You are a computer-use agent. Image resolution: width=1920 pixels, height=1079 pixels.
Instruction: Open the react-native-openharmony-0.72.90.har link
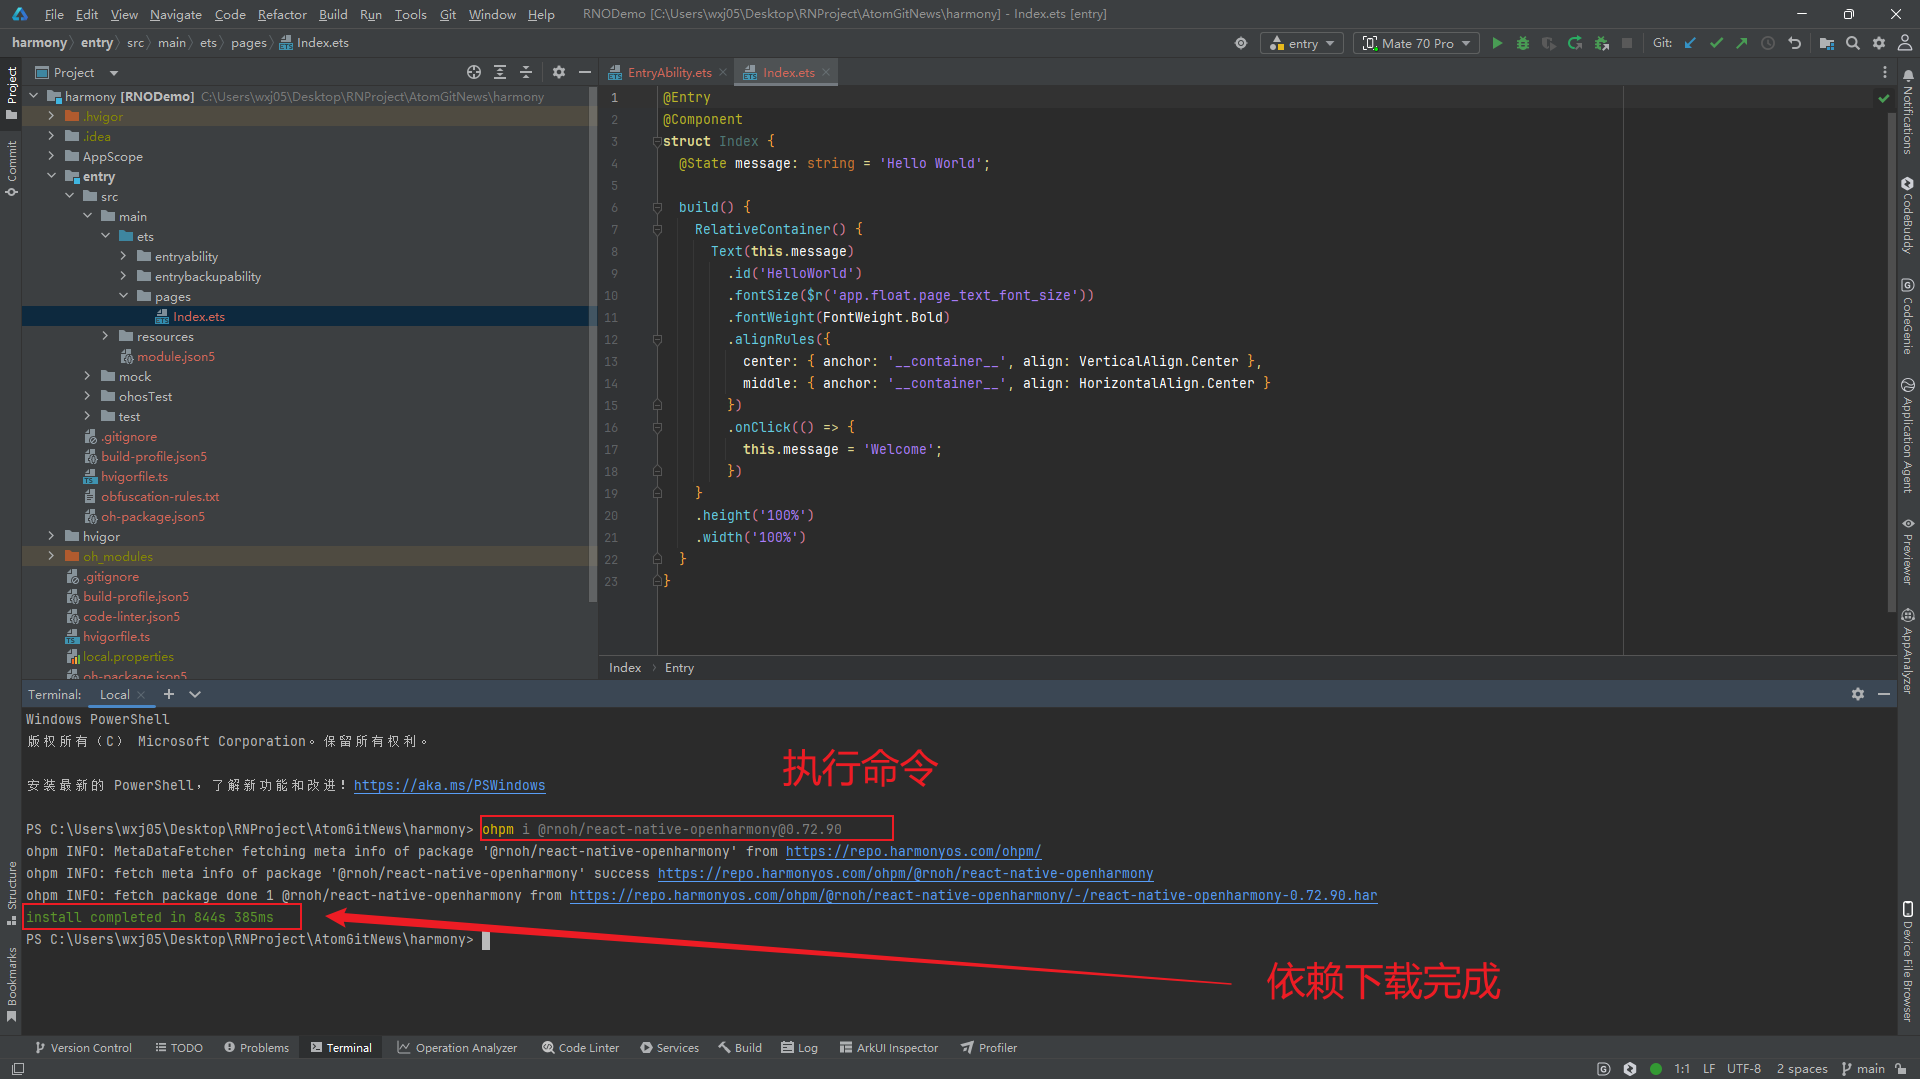(973, 895)
